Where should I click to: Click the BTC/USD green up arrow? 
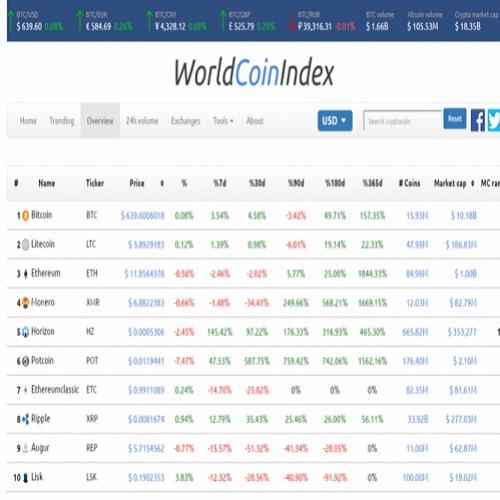click(x=11, y=21)
